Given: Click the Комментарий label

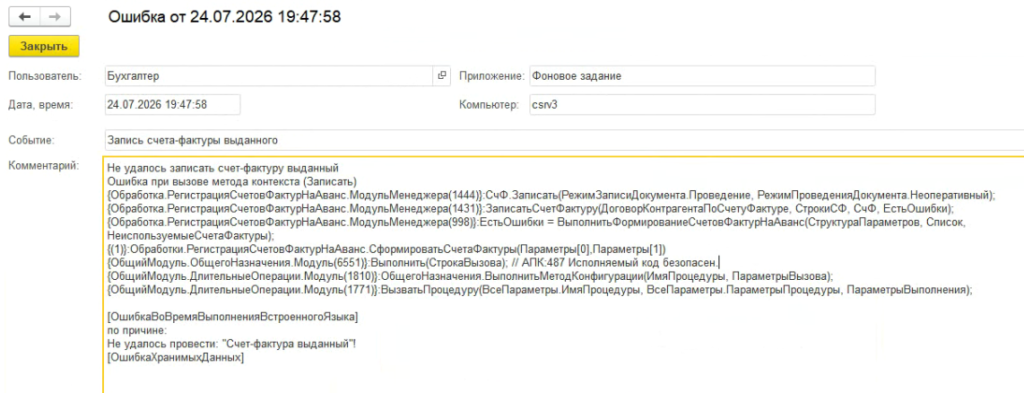Looking at the screenshot, I should coord(44,166).
